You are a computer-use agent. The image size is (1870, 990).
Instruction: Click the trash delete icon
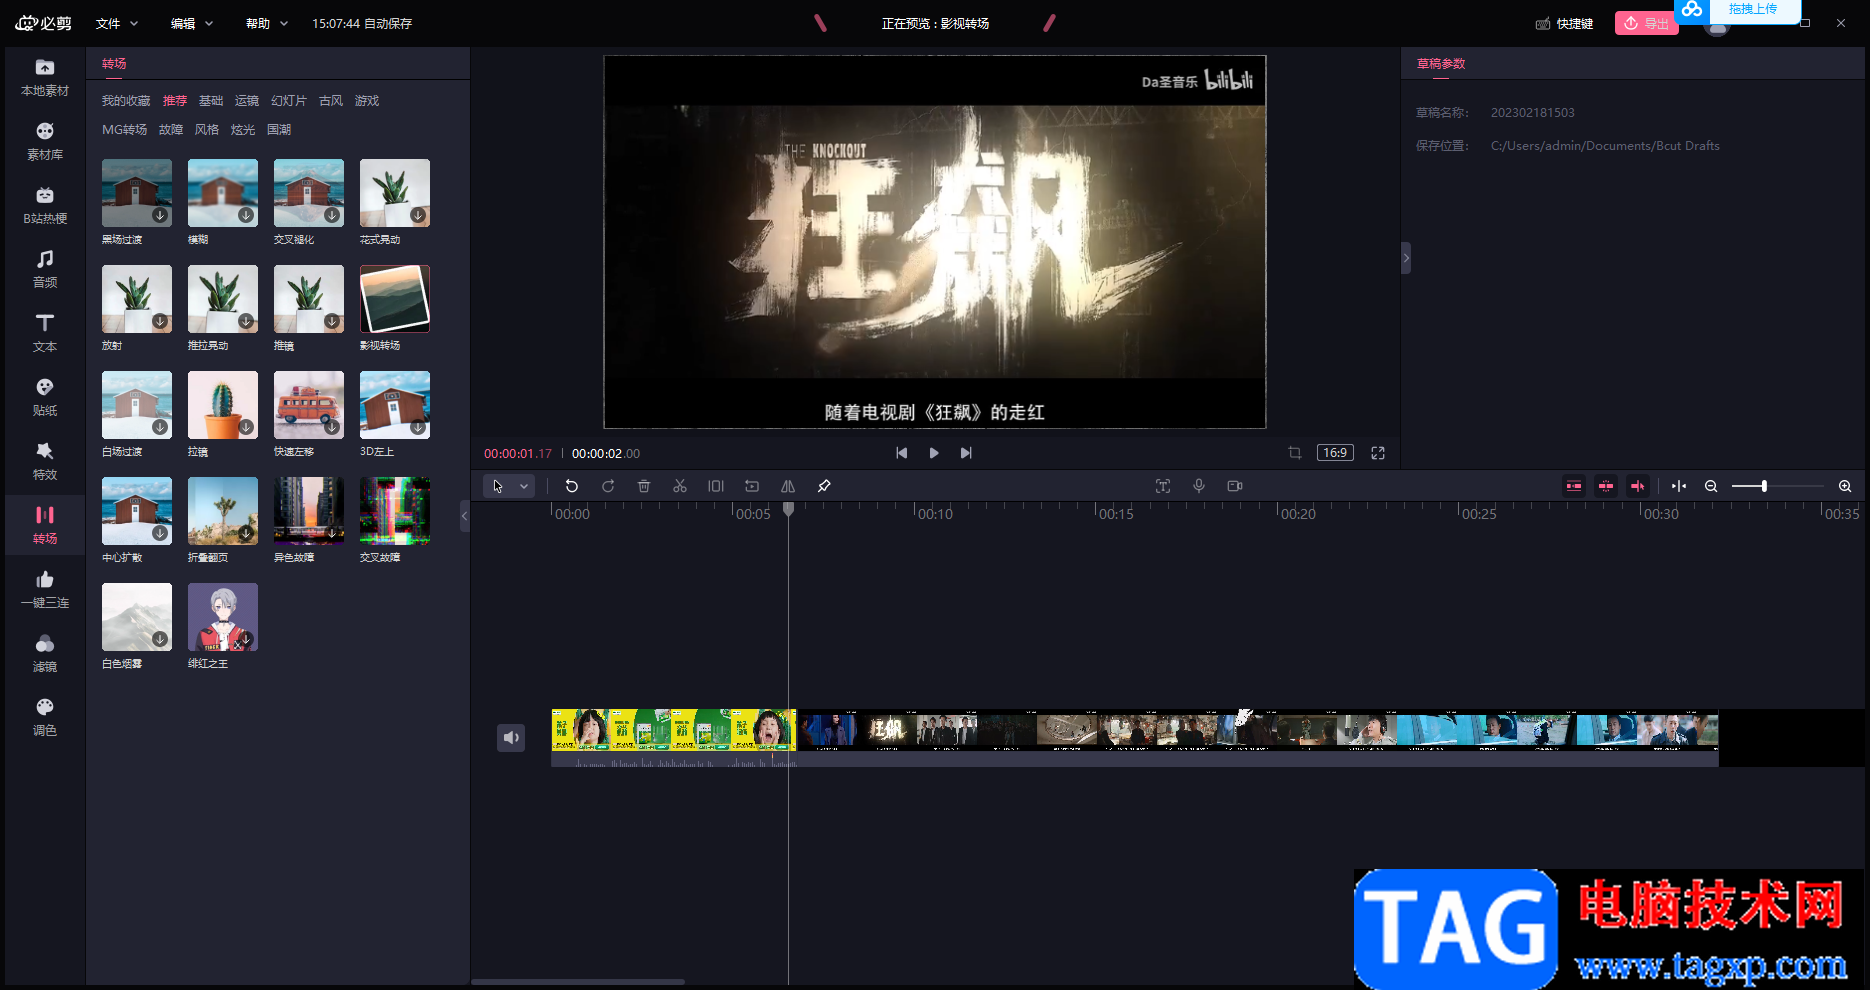coord(644,486)
